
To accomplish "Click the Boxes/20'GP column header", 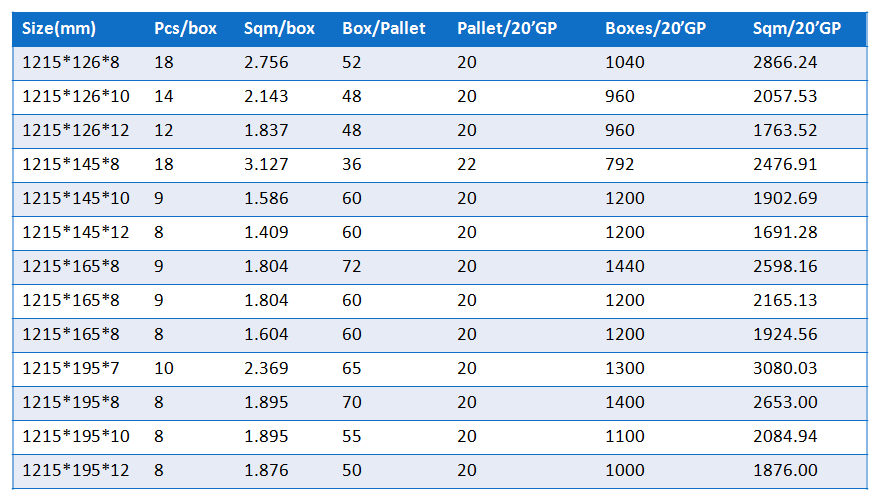I will (x=655, y=28).
